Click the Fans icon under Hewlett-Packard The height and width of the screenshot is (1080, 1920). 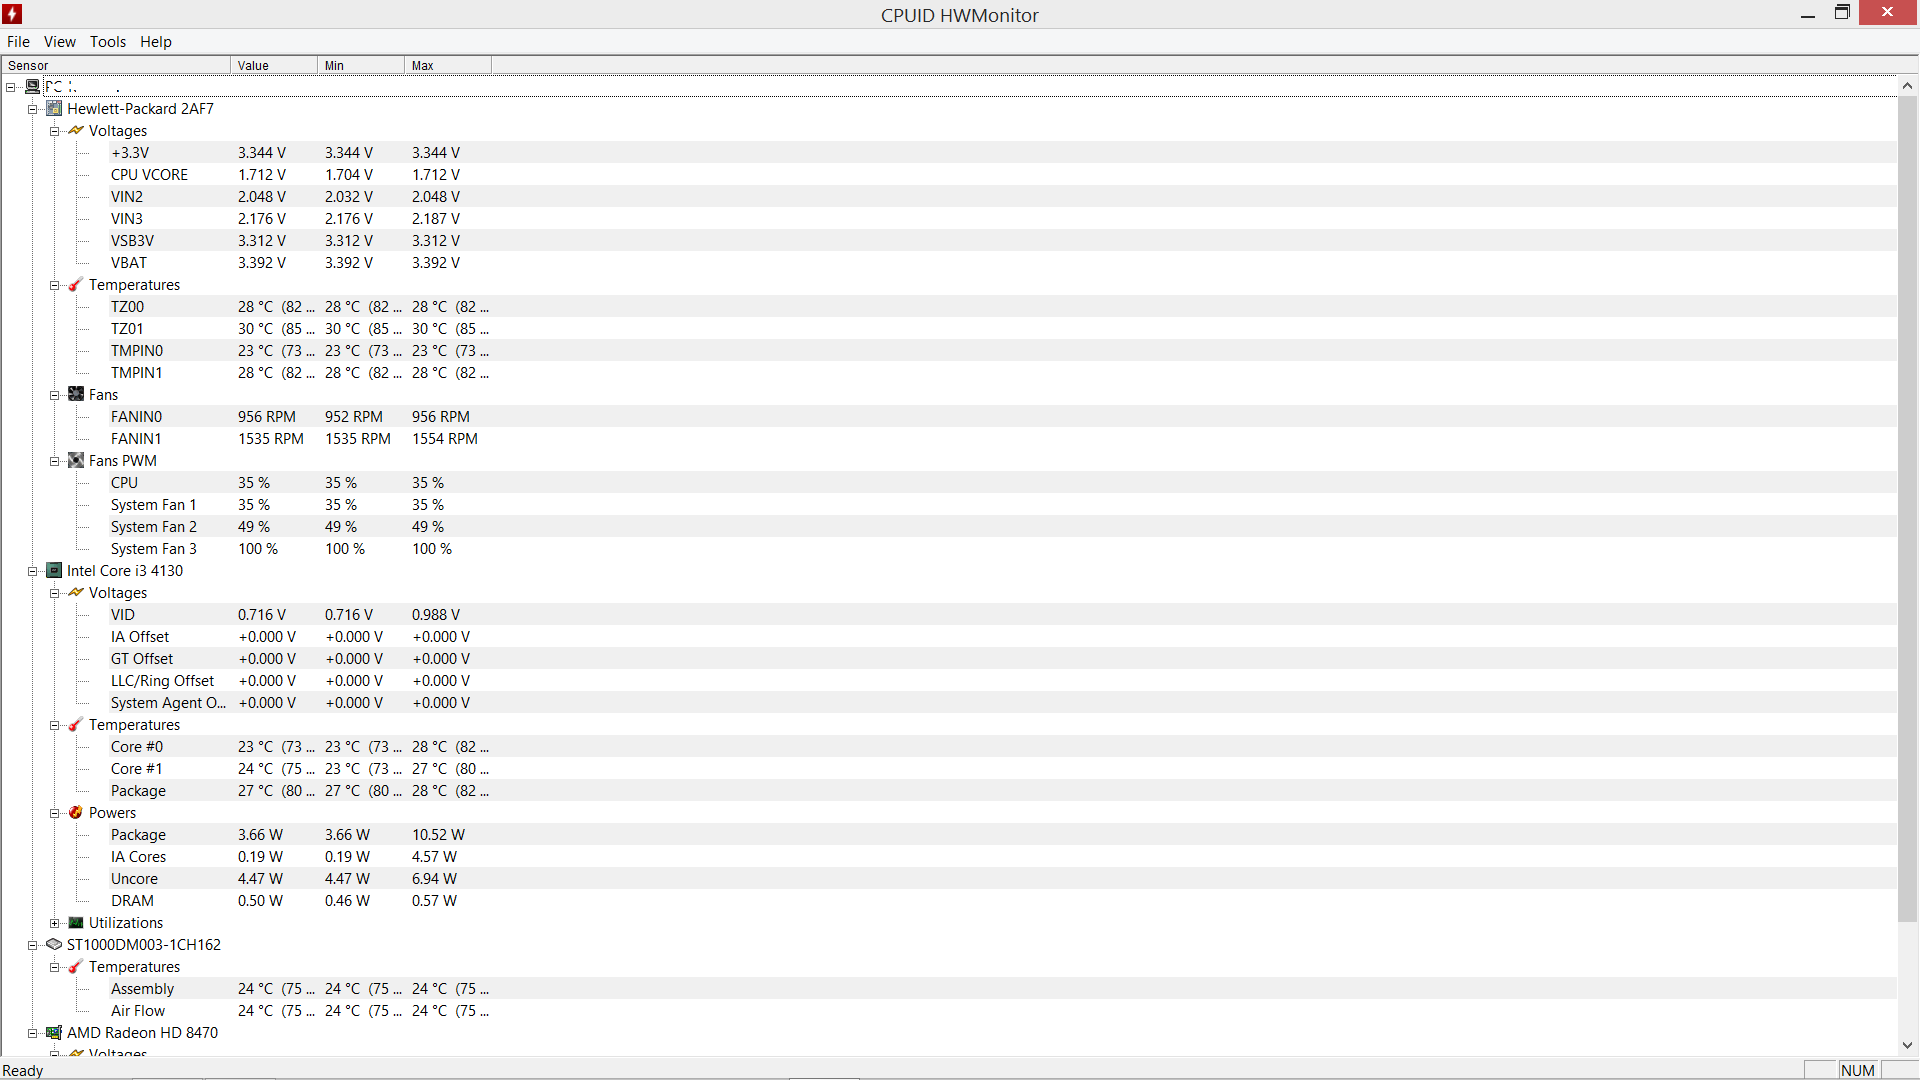tap(76, 394)
